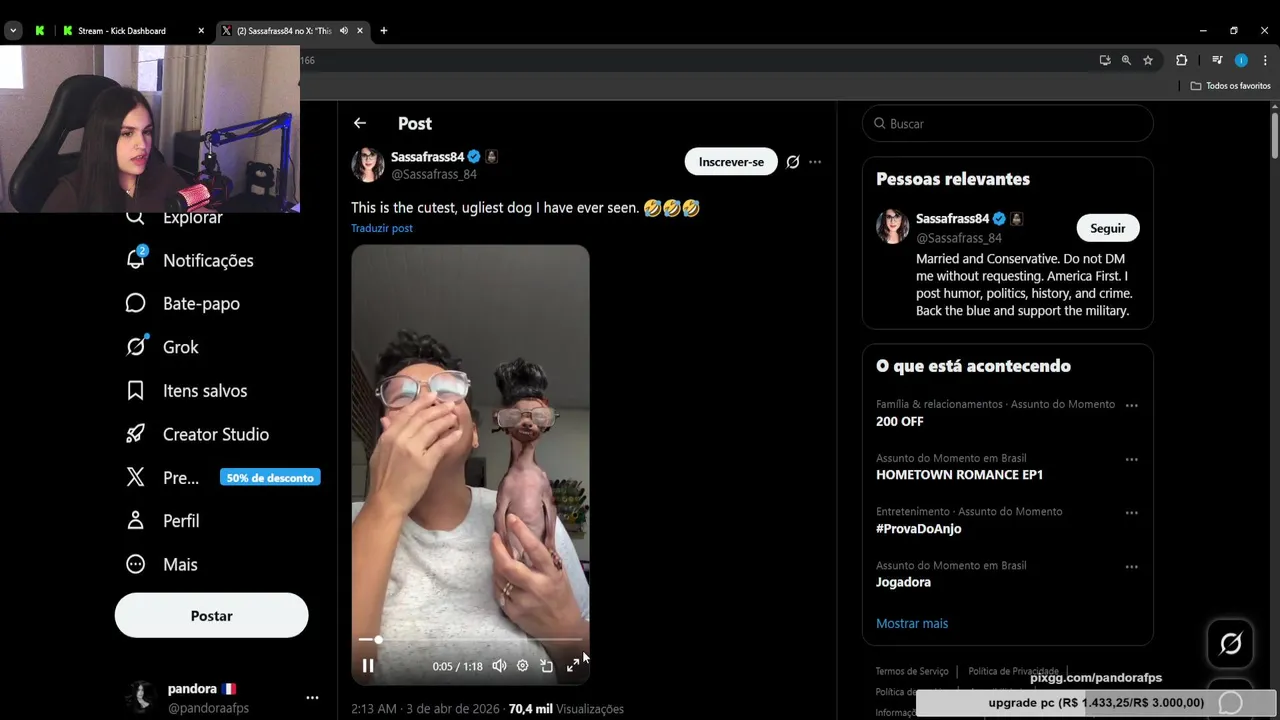Select the pinned Kick tab
The width and height of the screenshot is (1280, 720).
click(40, 31)
